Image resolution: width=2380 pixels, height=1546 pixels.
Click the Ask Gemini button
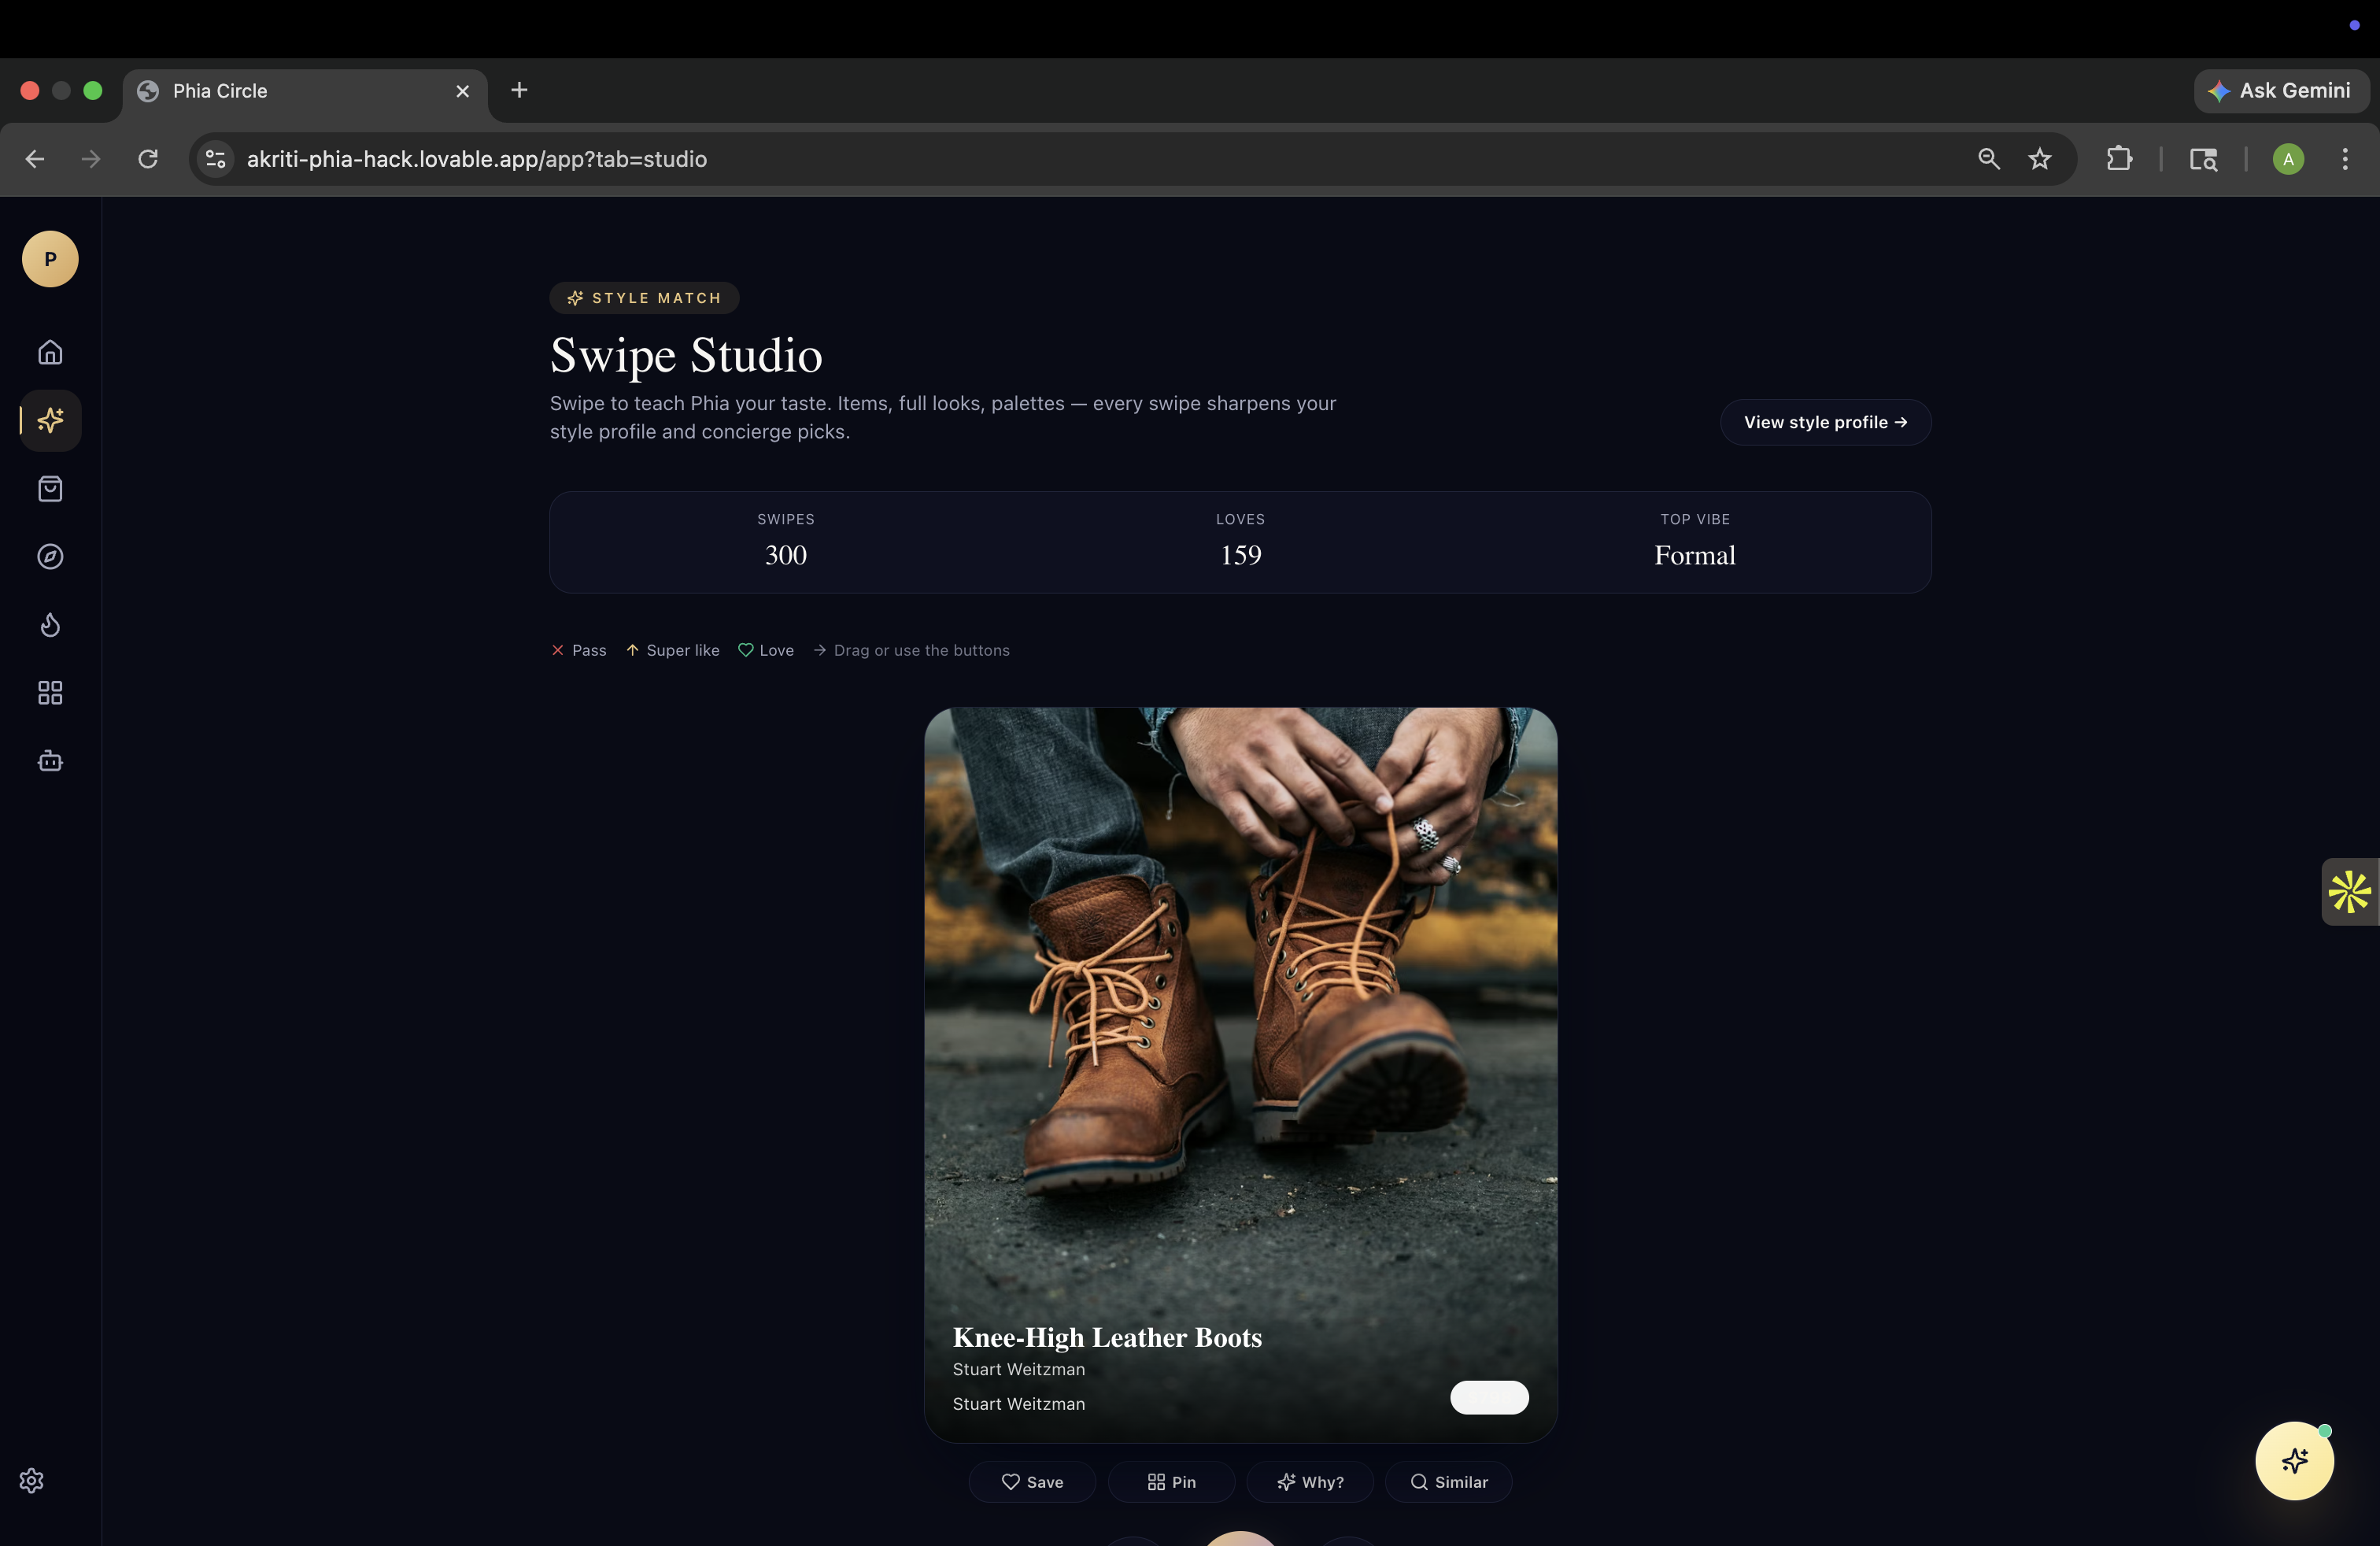pyautogui.click(x=2281, y=91)
